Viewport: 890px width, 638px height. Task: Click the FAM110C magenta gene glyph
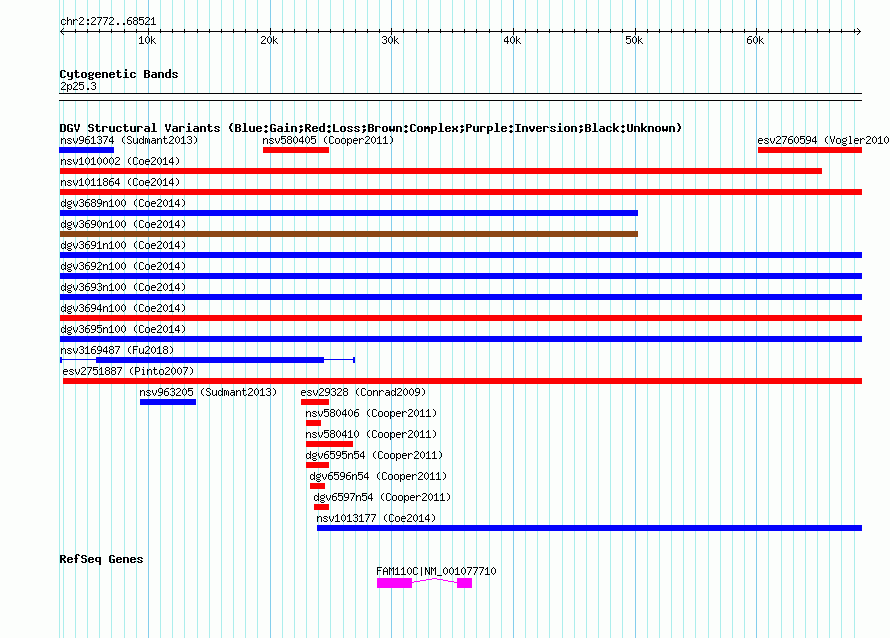click(x=425, y=583)
